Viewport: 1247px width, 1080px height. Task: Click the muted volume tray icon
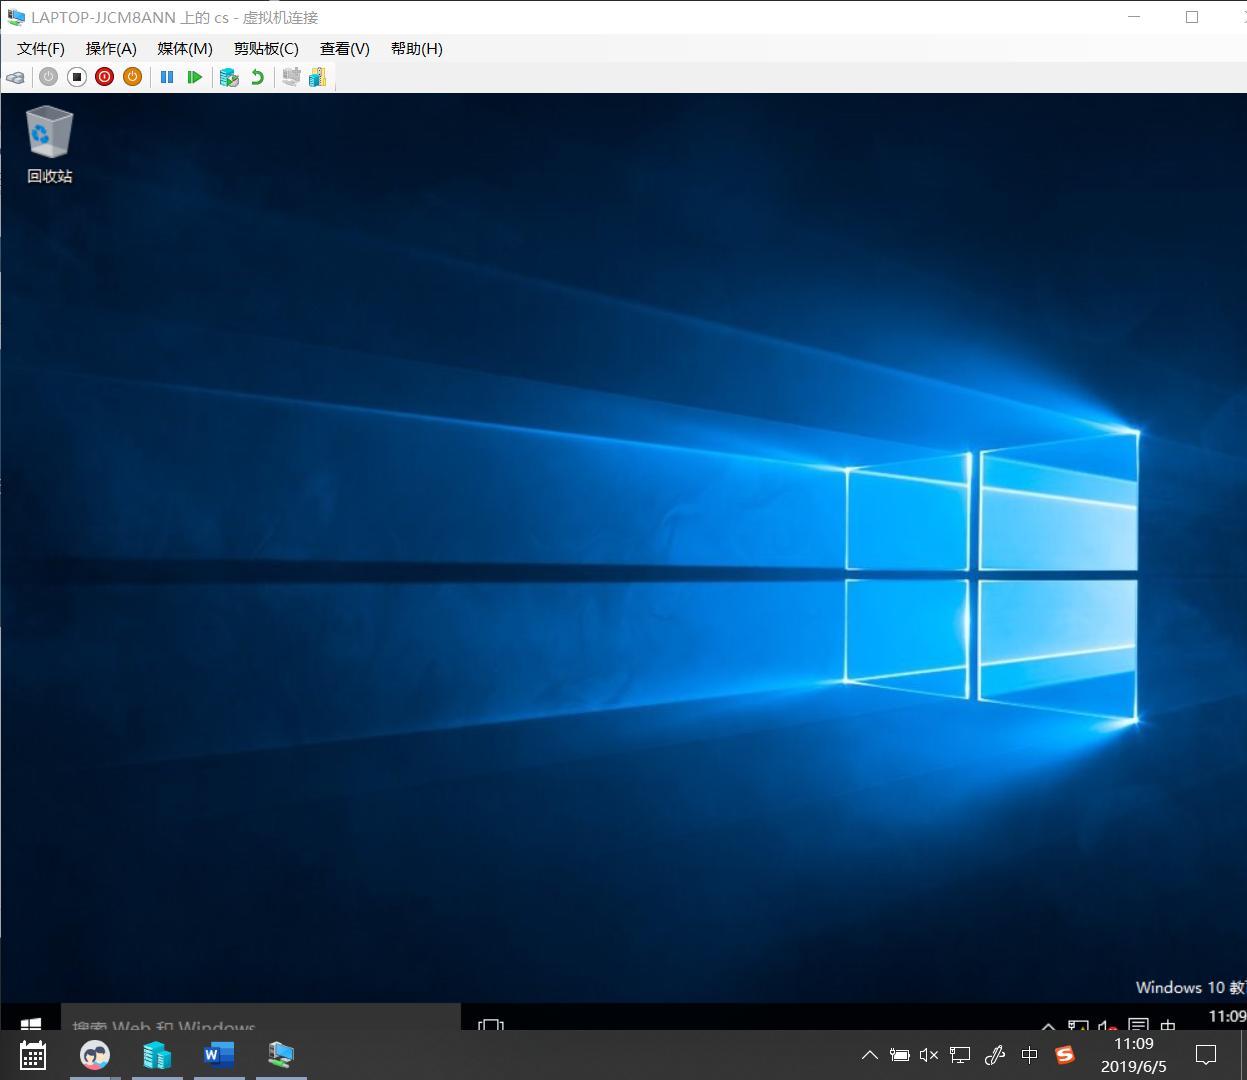coord(929,1055)
